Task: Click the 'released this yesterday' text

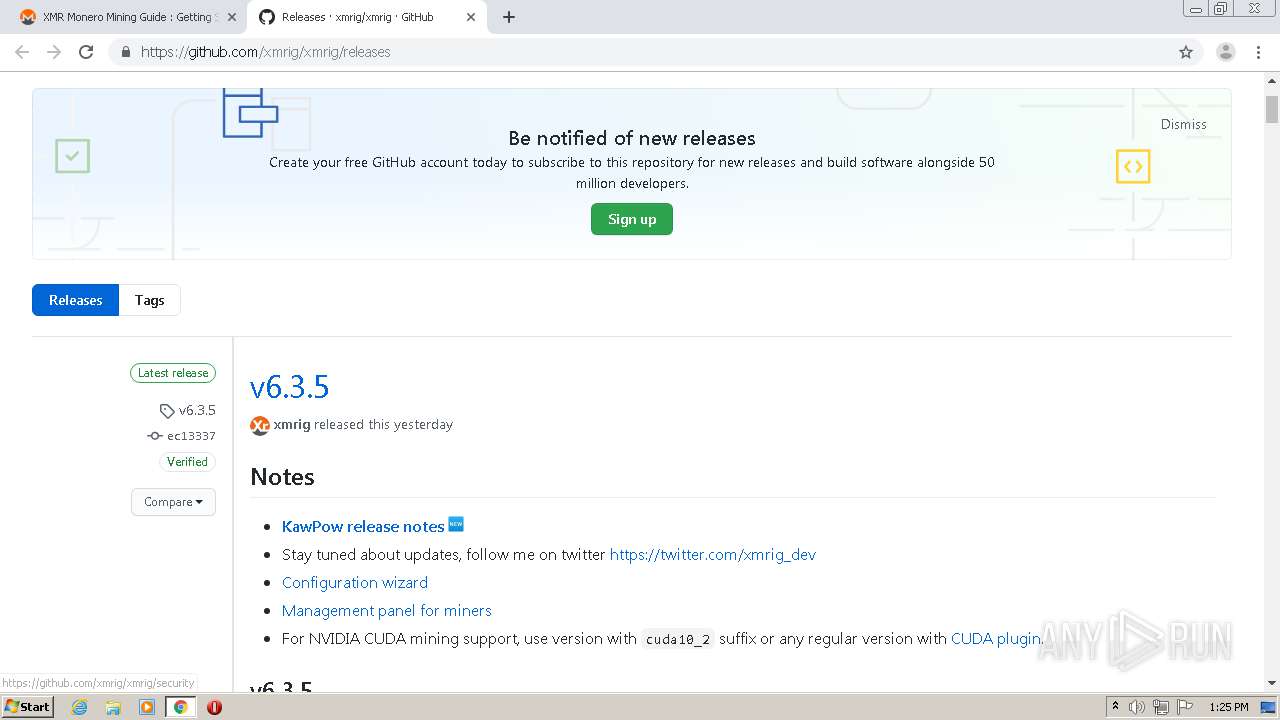Action: click(x=383, y=424)
